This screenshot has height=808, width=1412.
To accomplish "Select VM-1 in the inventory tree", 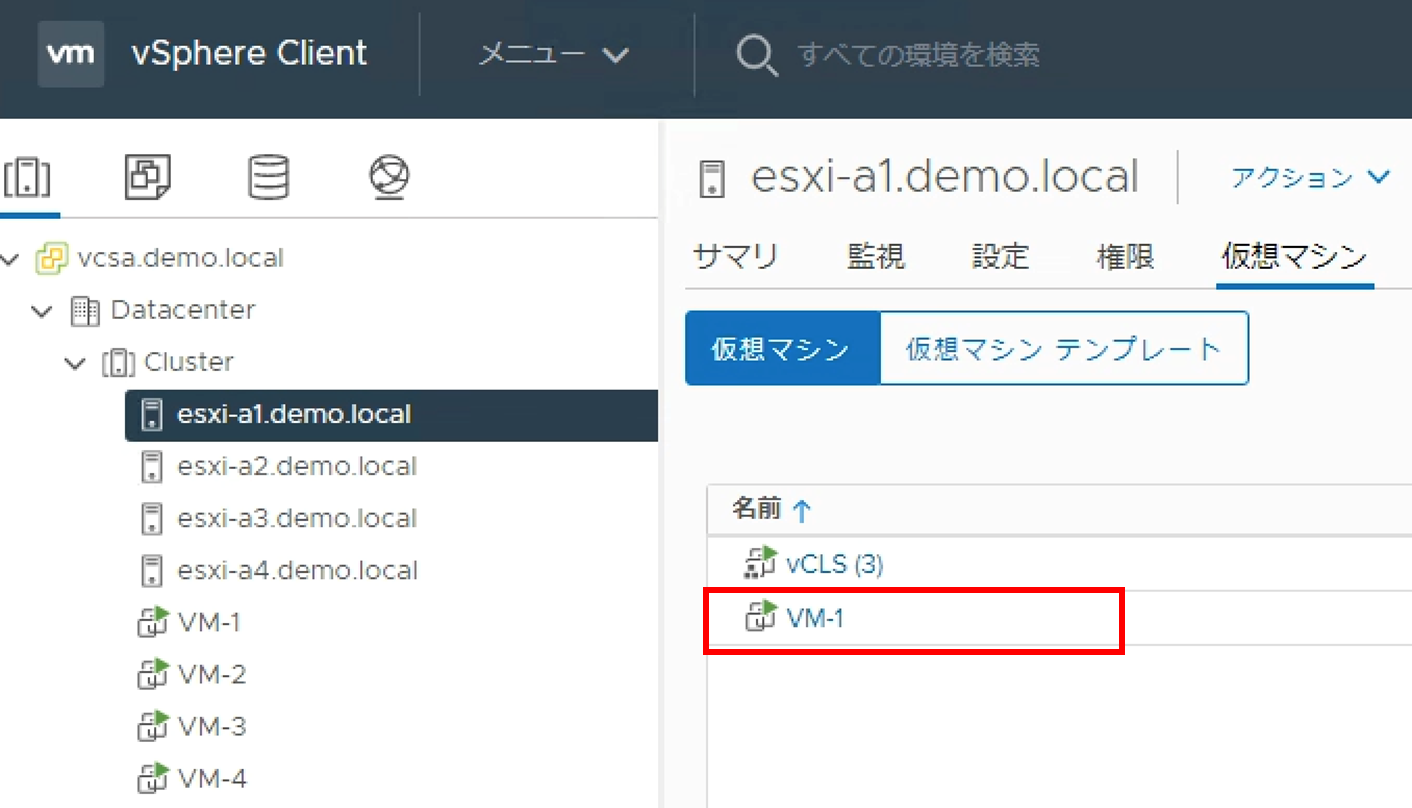I will 209,622.
